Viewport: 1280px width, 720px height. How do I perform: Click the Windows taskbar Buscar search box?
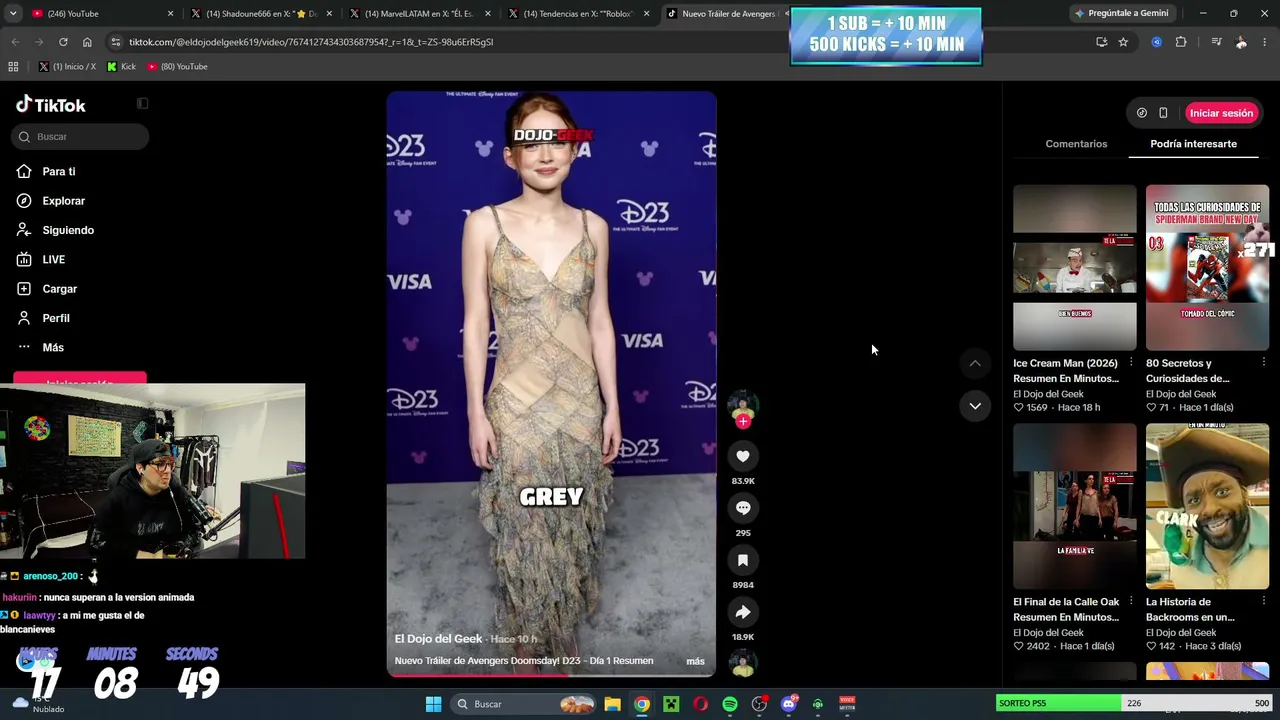click(x=521, y=704)
